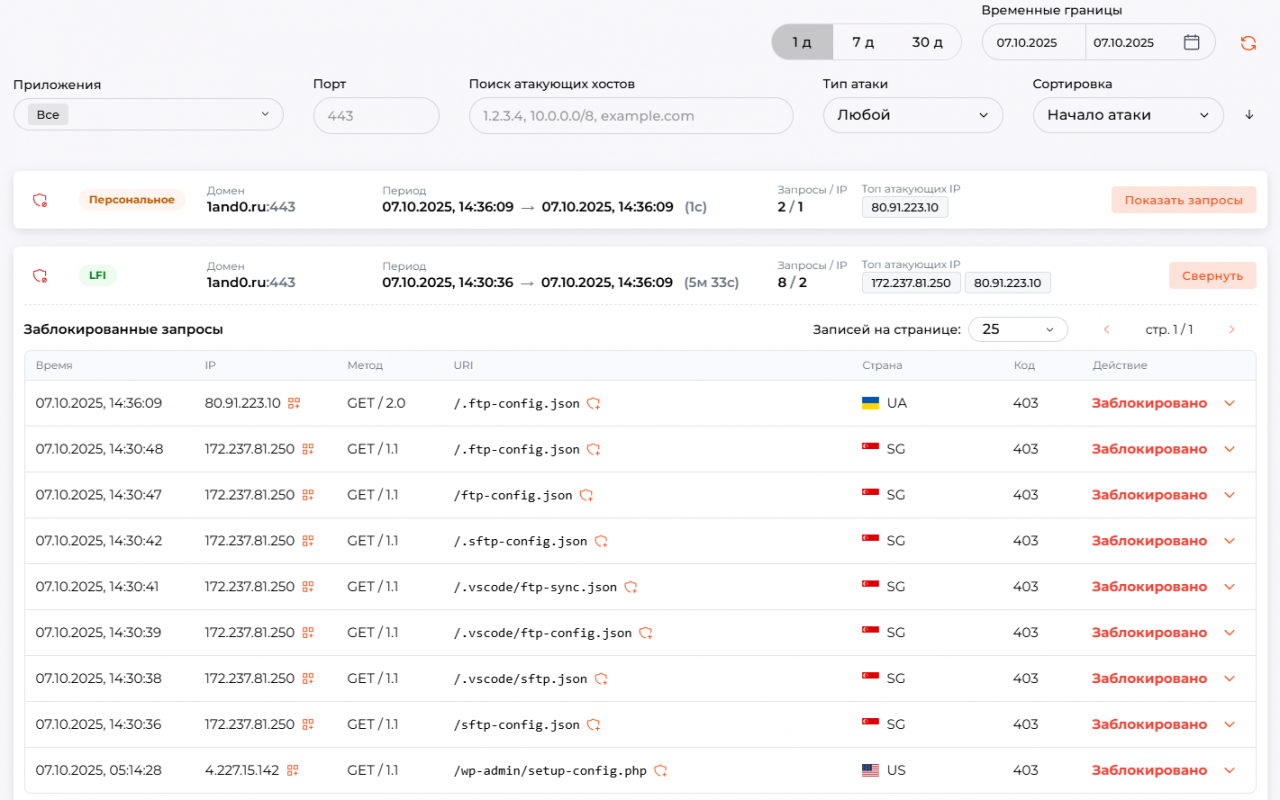Click URI icon beside /sftp-config.json
Image resolution: width=1280 pixels, height=800 pixels.
pos(593,726)
